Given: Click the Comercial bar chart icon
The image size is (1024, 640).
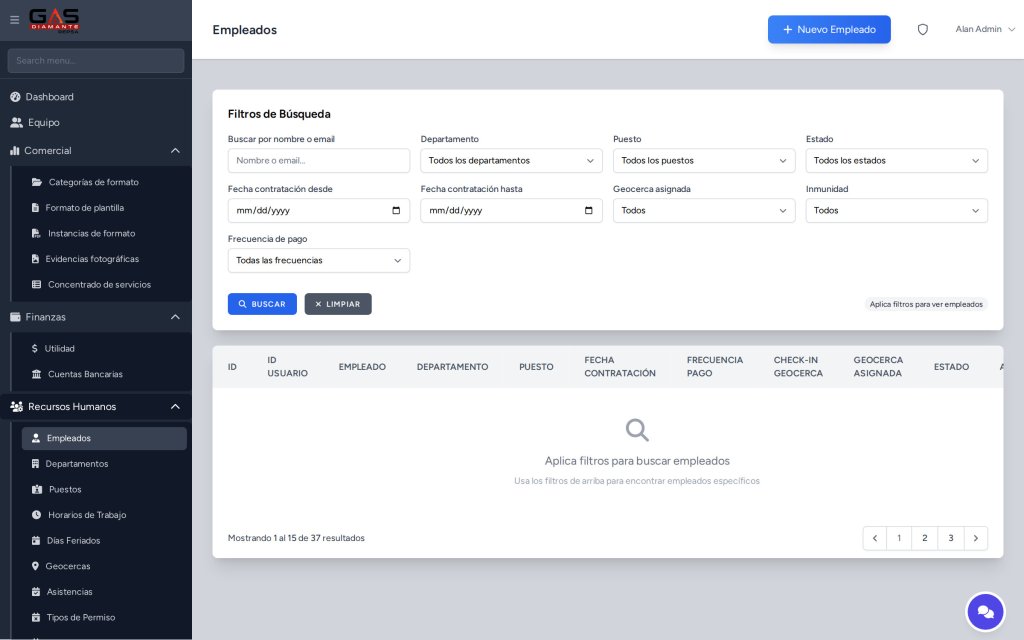Looking at the screenshot, I should pyautogui.click(x=14, y=150).
